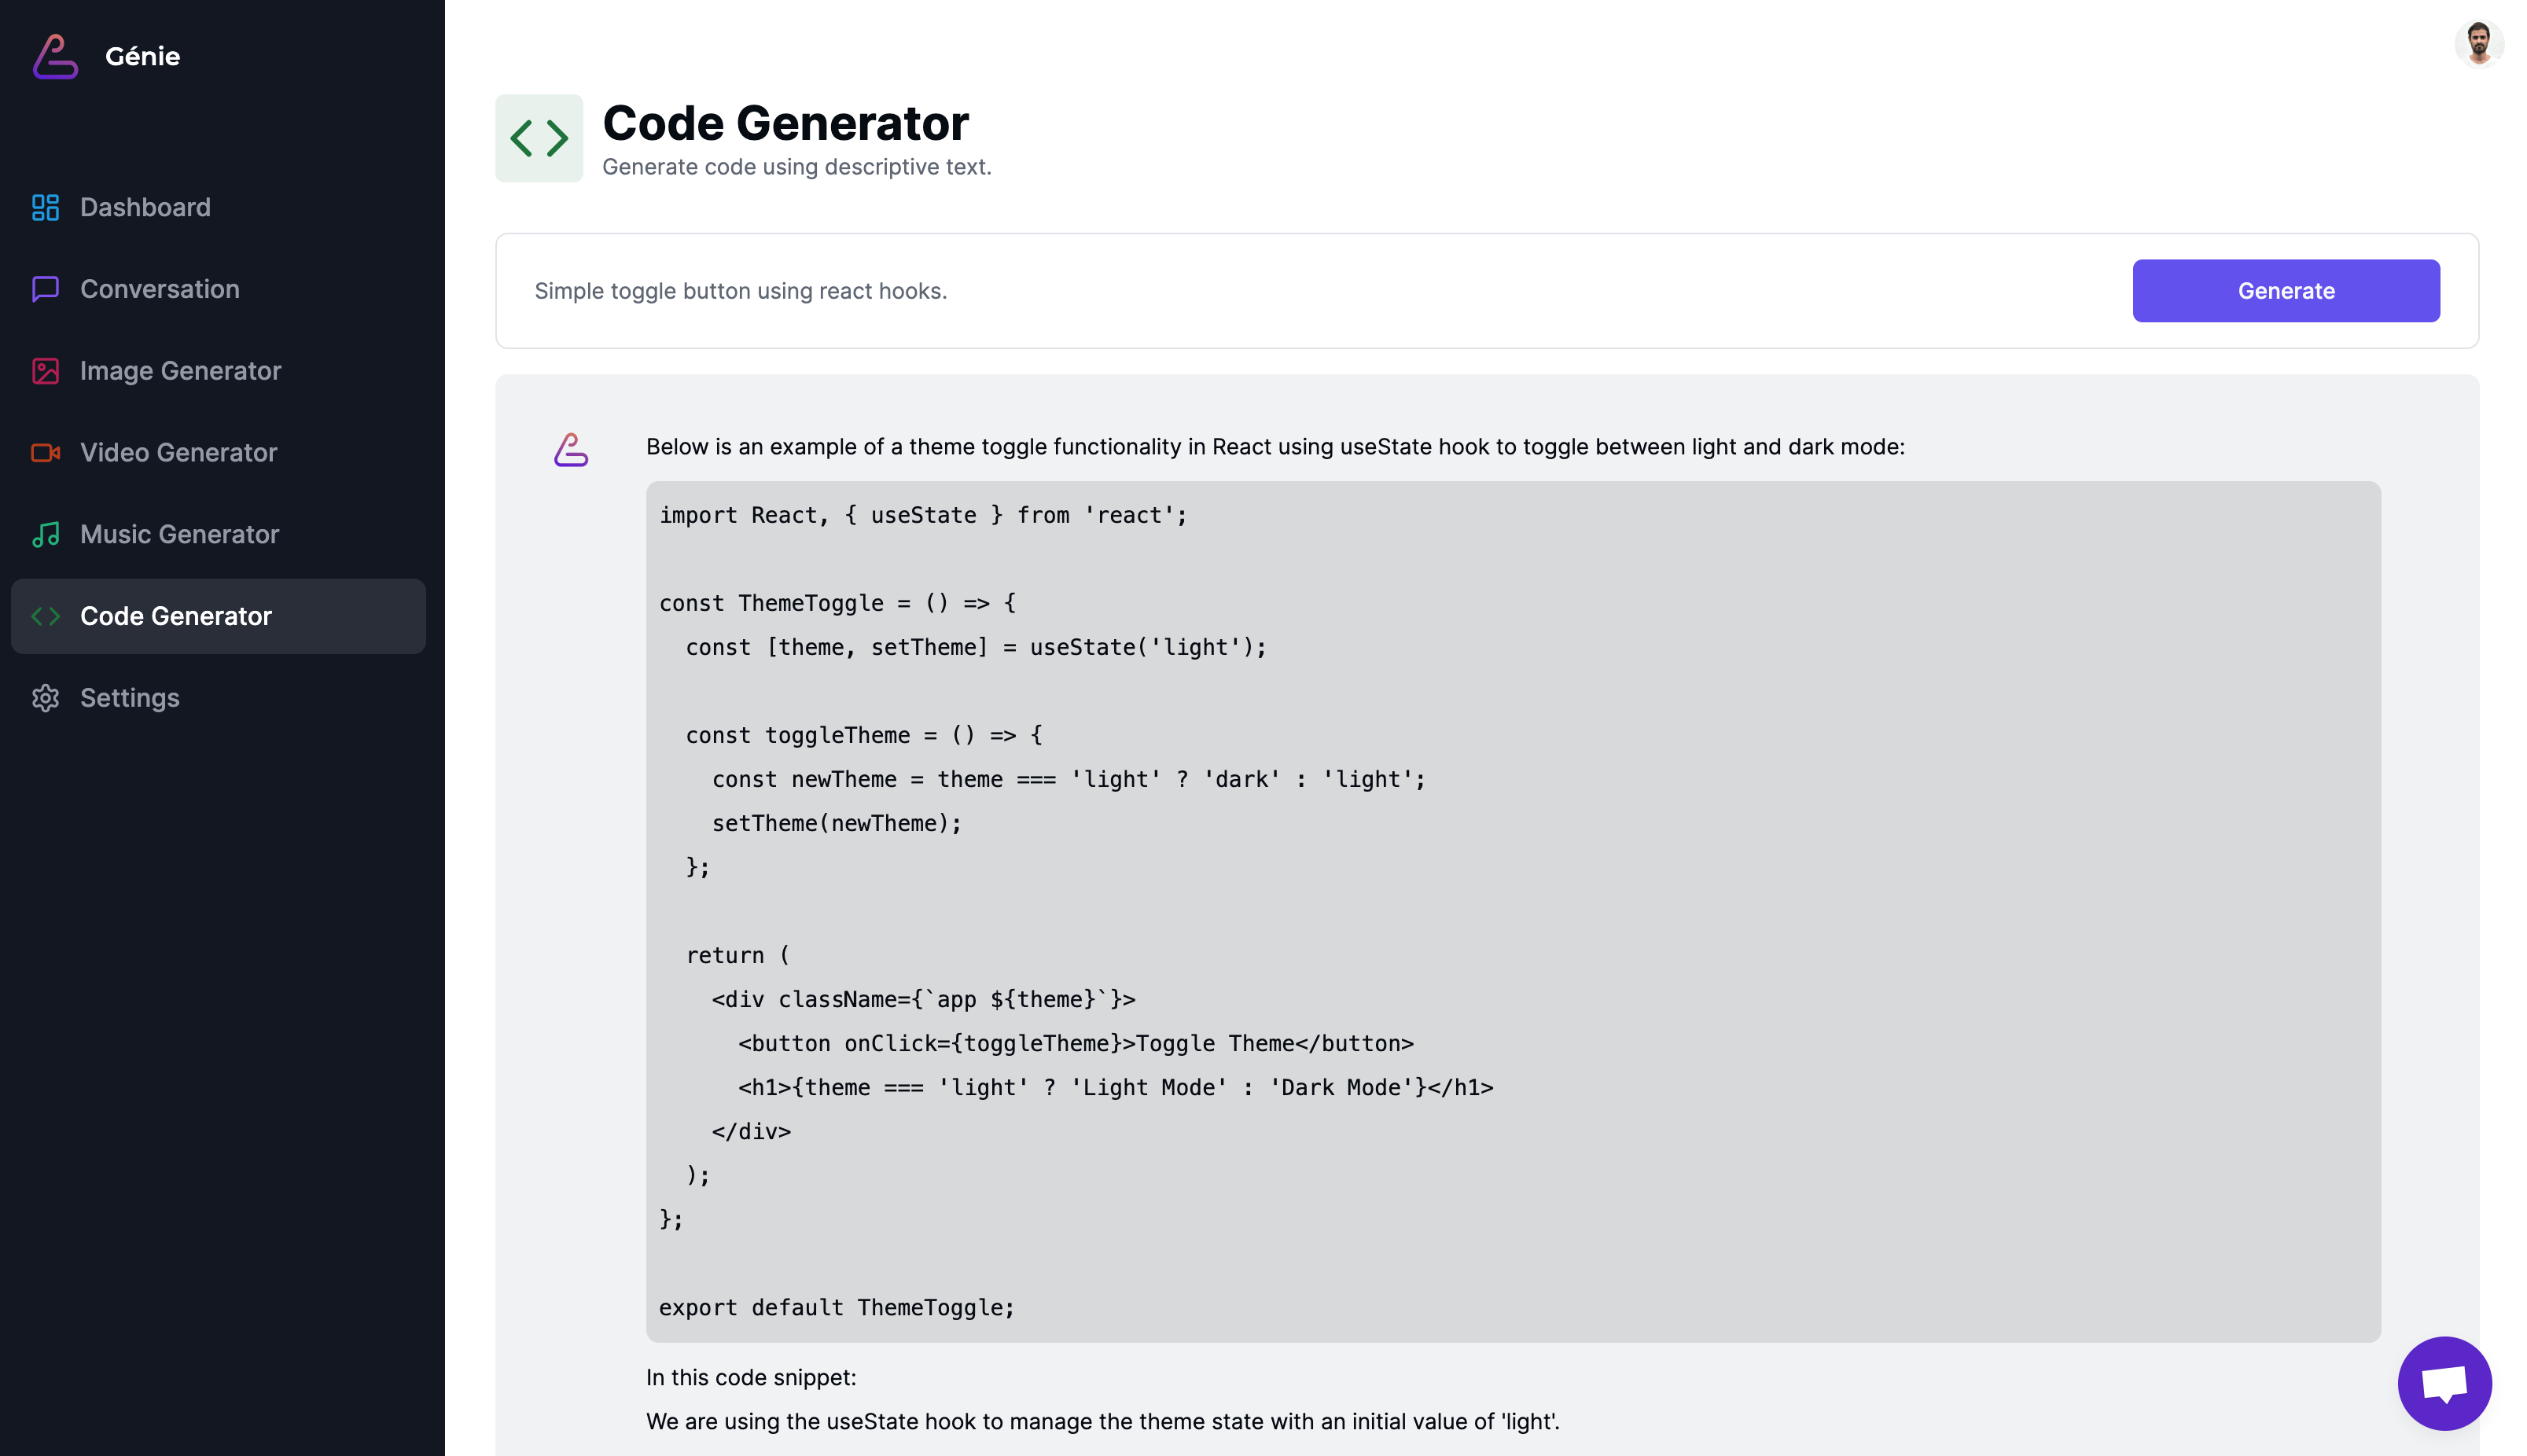Click the Génie brand name link
2527x1456 pixels.
[x=142, y=56]
